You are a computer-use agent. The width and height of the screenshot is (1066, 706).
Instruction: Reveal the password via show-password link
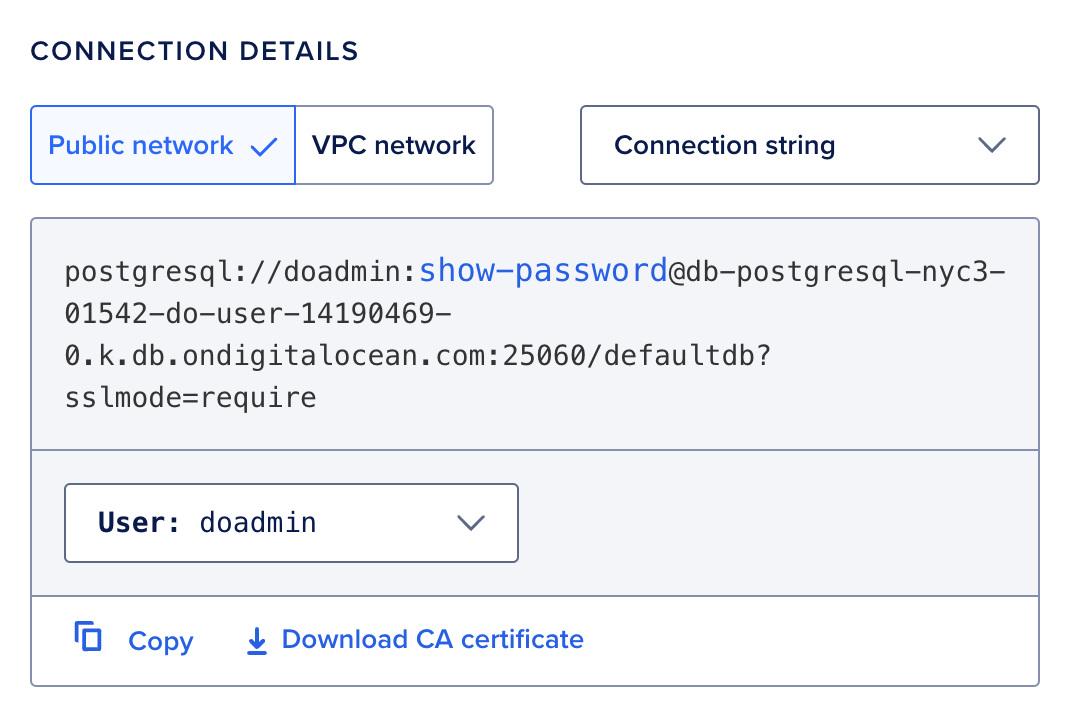click(543, 271)
